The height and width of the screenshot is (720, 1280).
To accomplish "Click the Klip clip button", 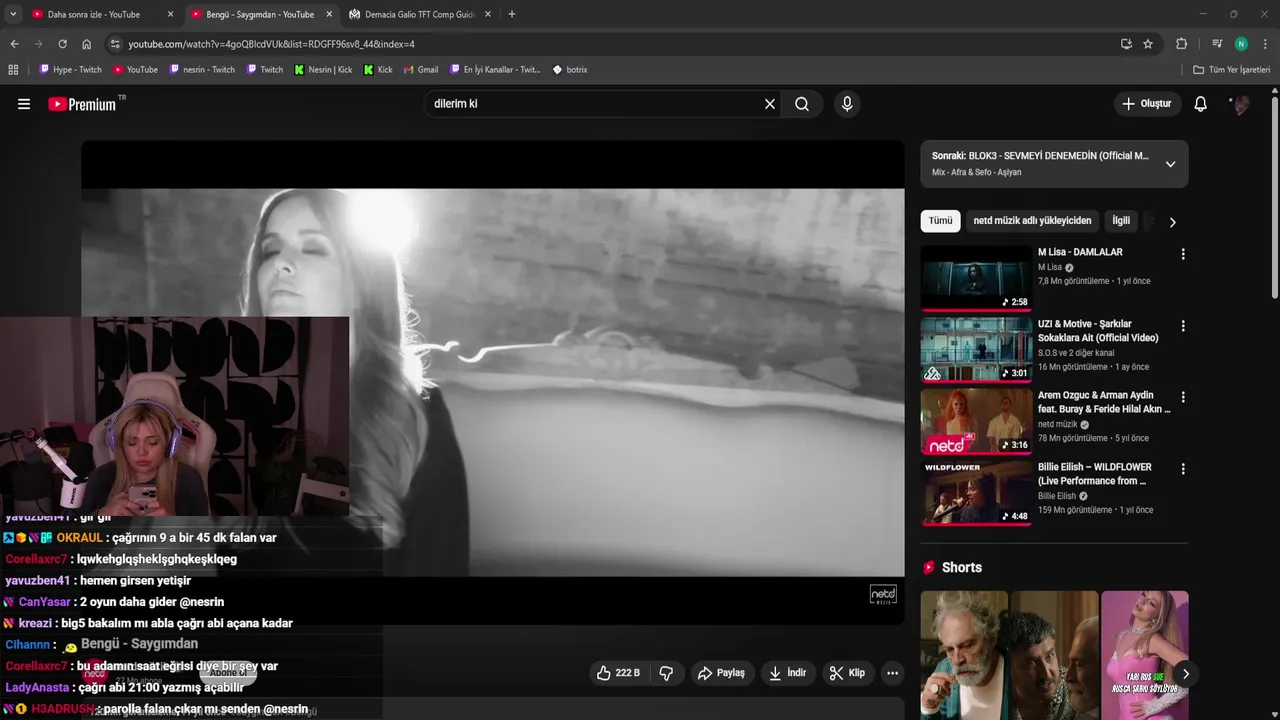I will point(847,673).
